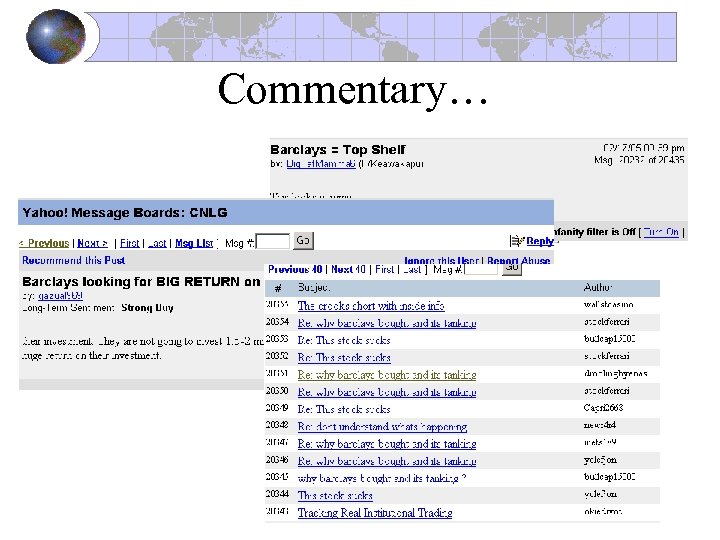Click 'Previous 40' above the message list
The width and height of the screenshot is (720, 540).
click(295, 270)
